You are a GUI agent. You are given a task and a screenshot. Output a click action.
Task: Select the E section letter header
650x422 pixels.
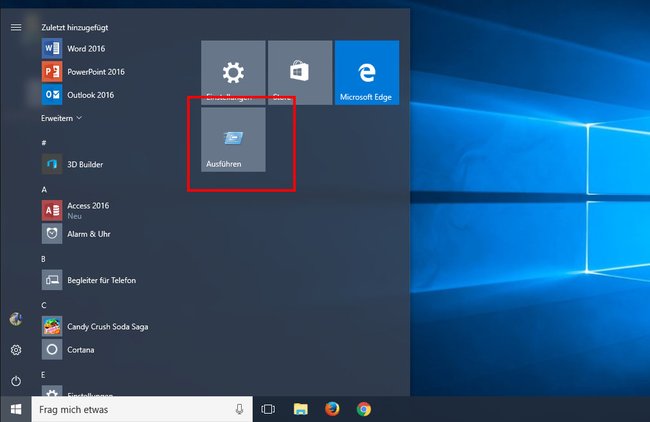pos(43,375)
